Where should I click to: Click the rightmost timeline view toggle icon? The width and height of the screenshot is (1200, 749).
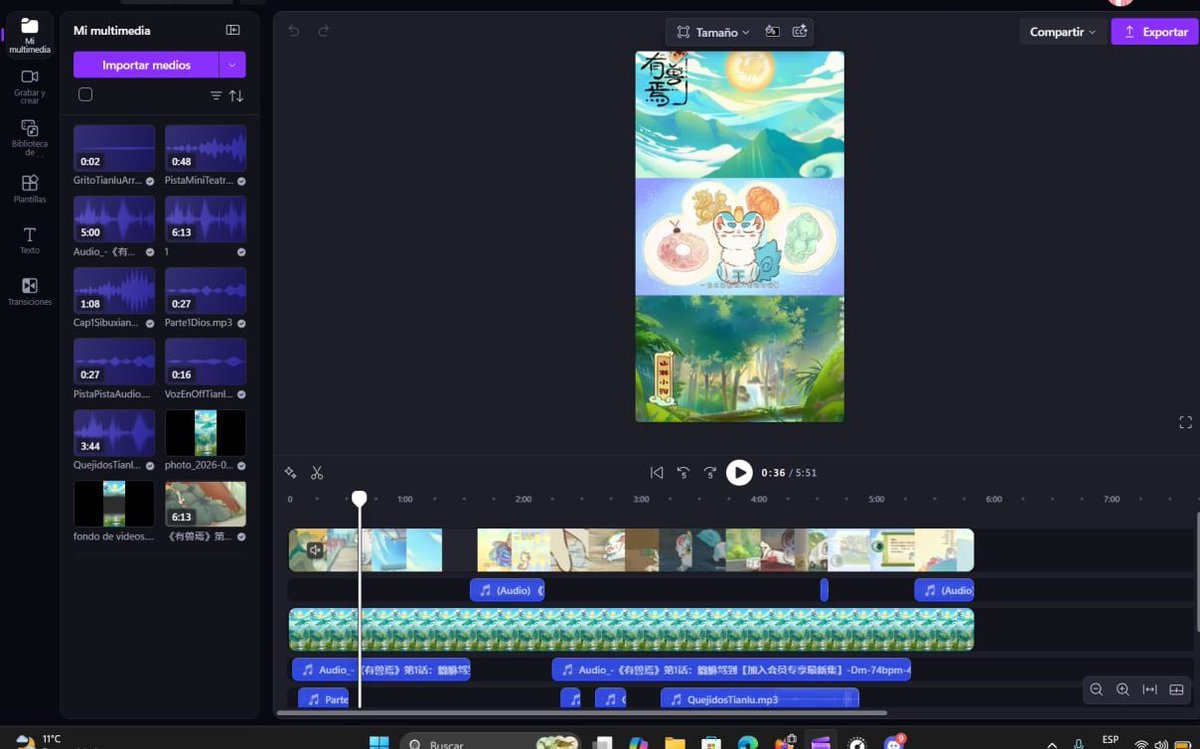click(x=1176, y=689)
